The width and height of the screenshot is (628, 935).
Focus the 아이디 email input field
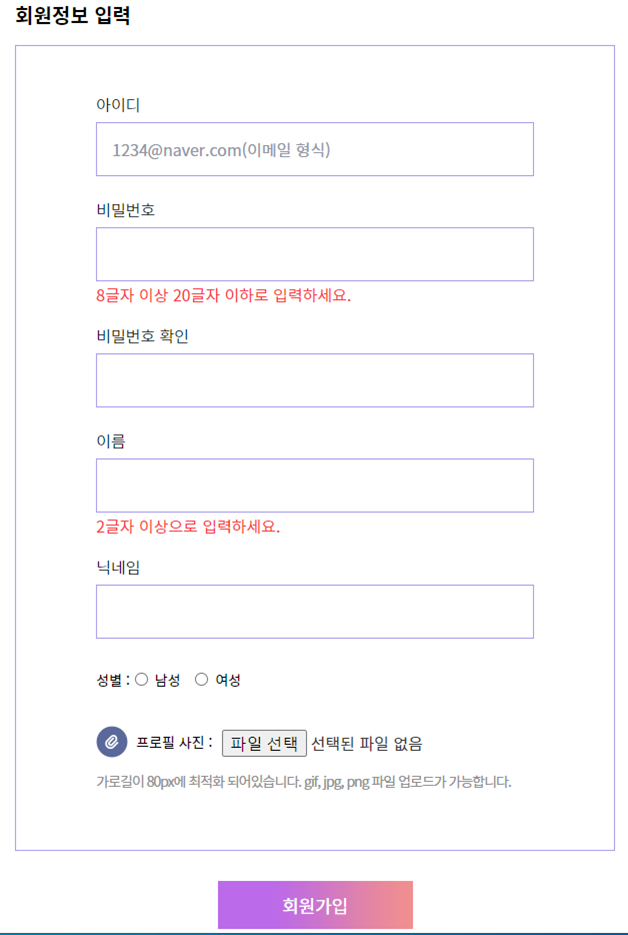(314, 149)
